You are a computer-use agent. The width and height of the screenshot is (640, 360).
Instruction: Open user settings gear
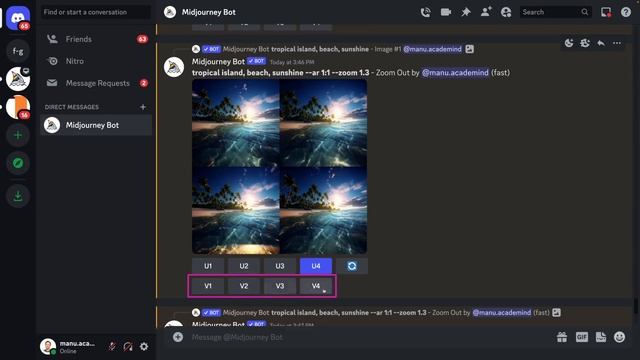(144, 347)
